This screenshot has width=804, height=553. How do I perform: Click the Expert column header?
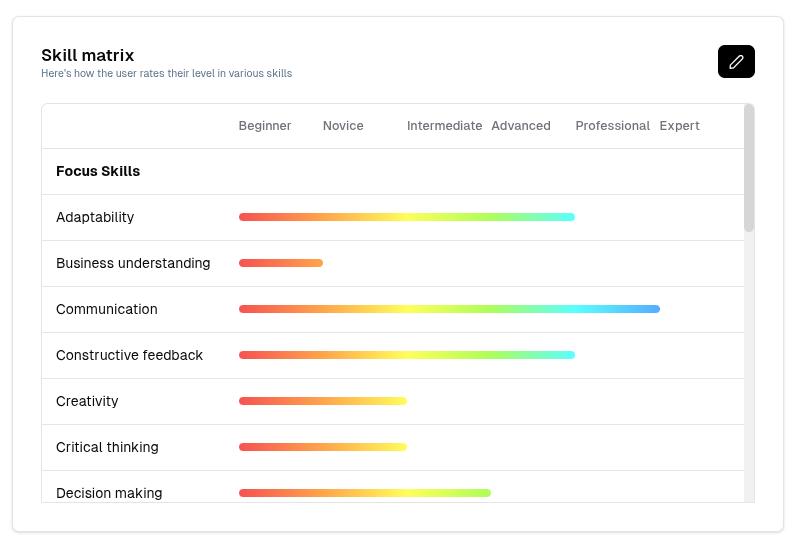point(679,126)
